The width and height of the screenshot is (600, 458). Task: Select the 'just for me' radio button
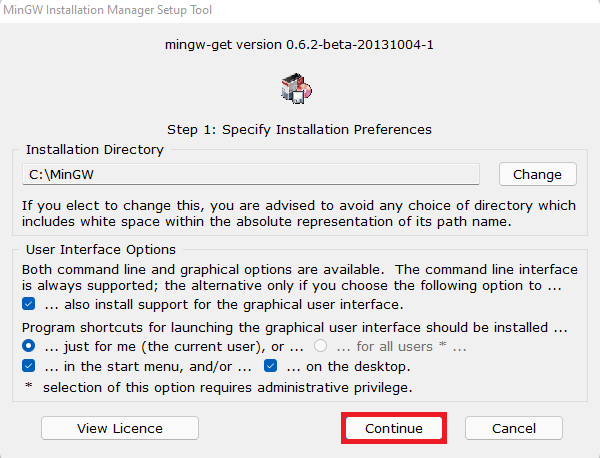click(29, 346)
